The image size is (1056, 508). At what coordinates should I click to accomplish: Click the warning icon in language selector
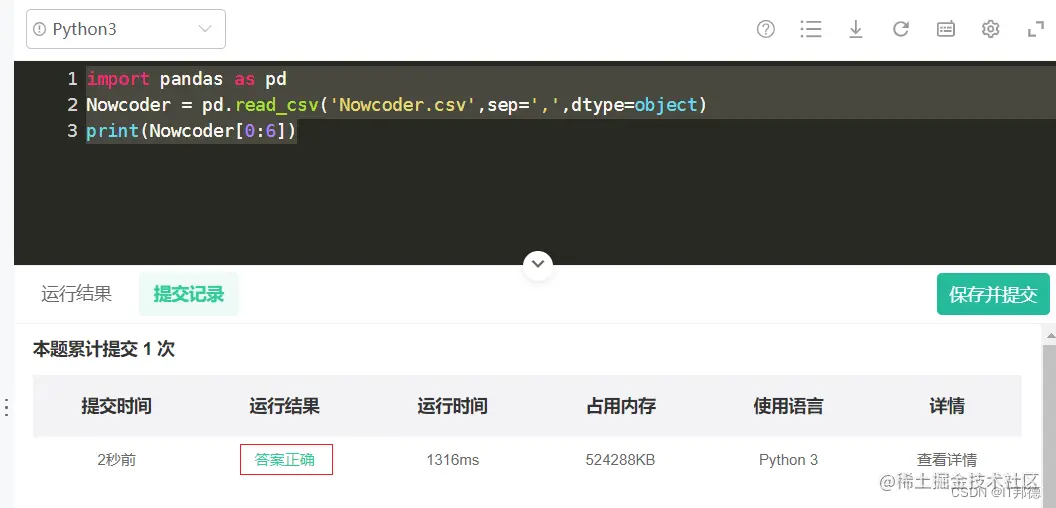[x=39, y=29]
